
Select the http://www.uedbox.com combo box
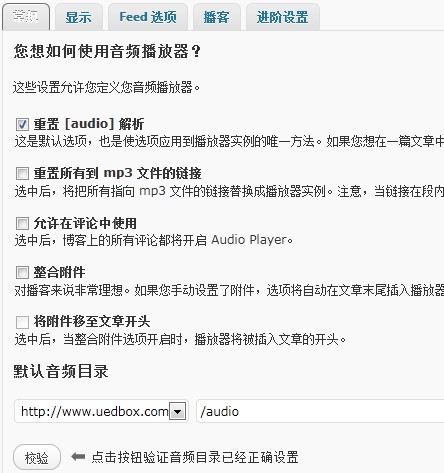[x=101, y=411]
